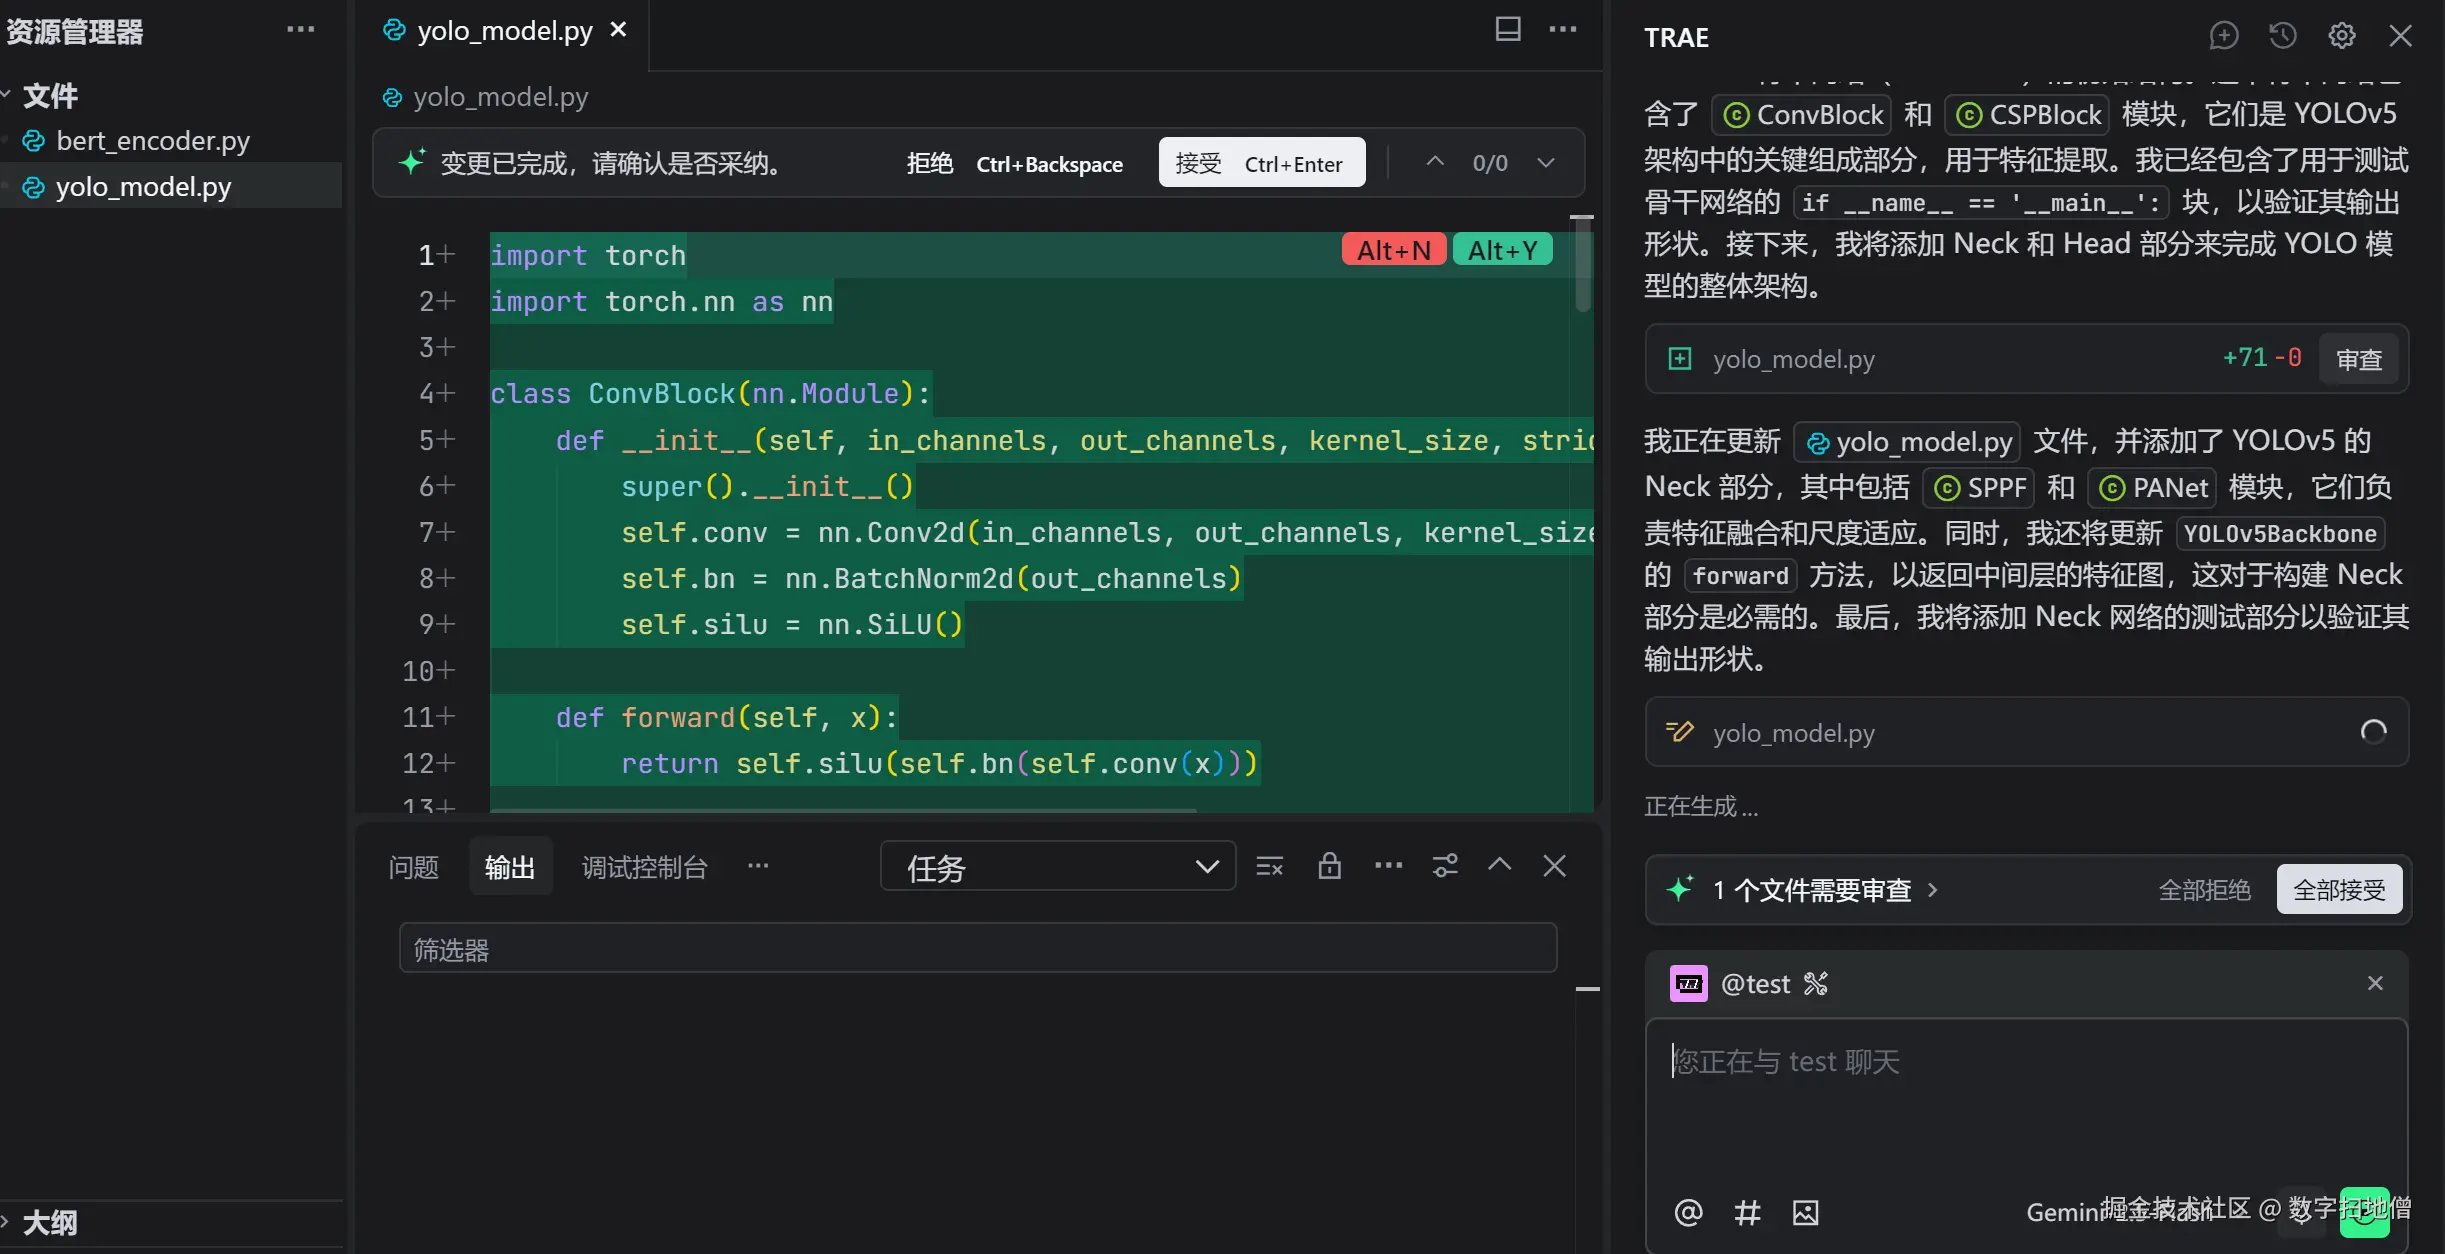Open TRAE settings gear icon
The width and height of the screenshot is (2445, 1254).
point(2341,36)
